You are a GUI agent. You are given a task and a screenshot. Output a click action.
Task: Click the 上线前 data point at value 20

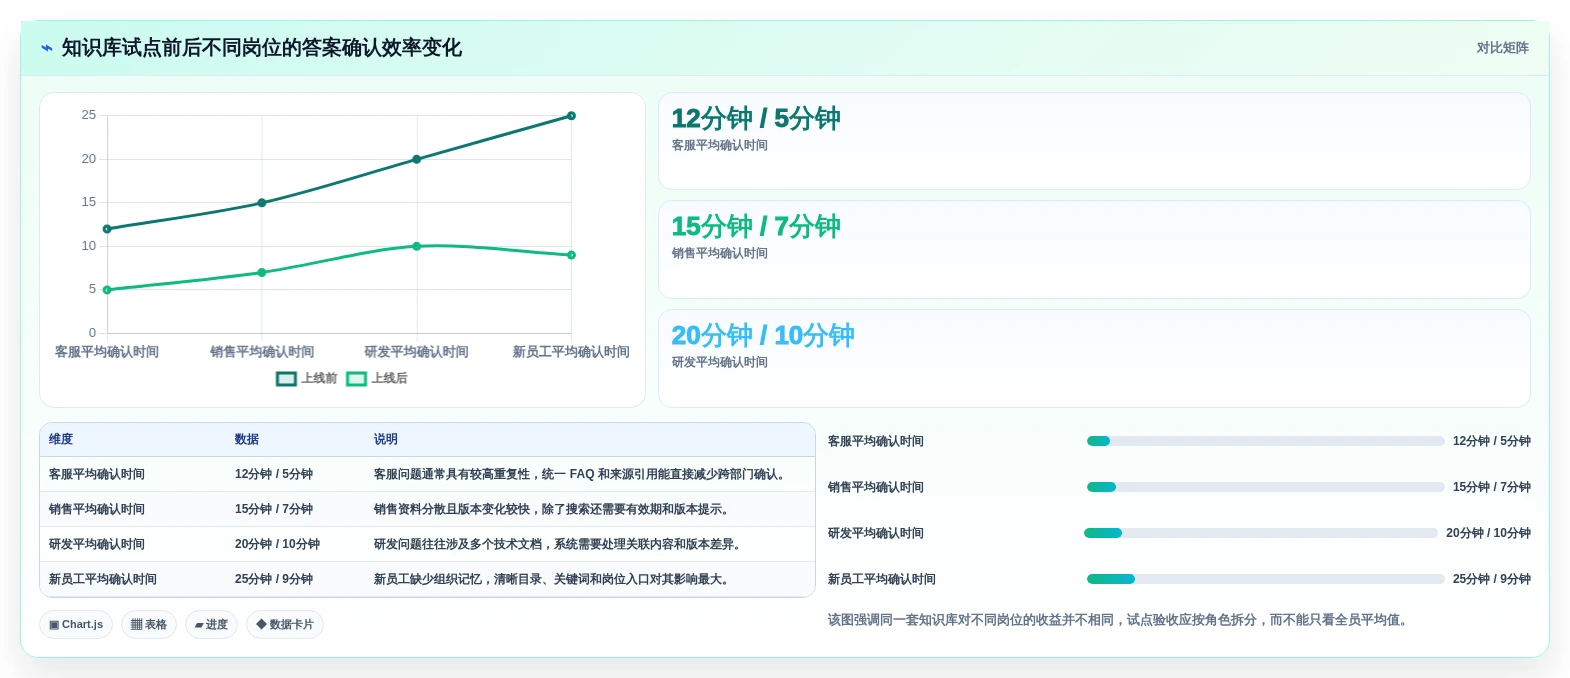pos(417,159)
